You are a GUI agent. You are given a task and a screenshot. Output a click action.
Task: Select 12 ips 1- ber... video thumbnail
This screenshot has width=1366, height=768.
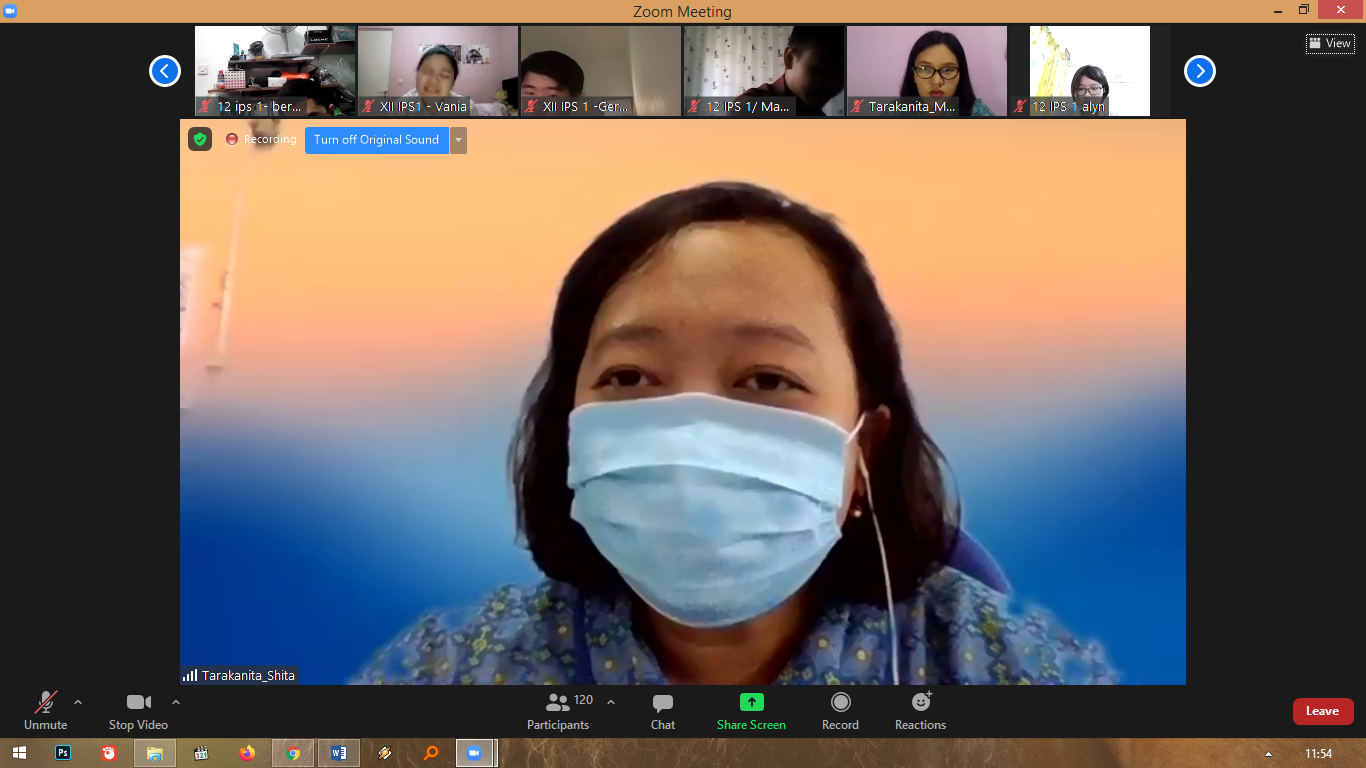275,71
